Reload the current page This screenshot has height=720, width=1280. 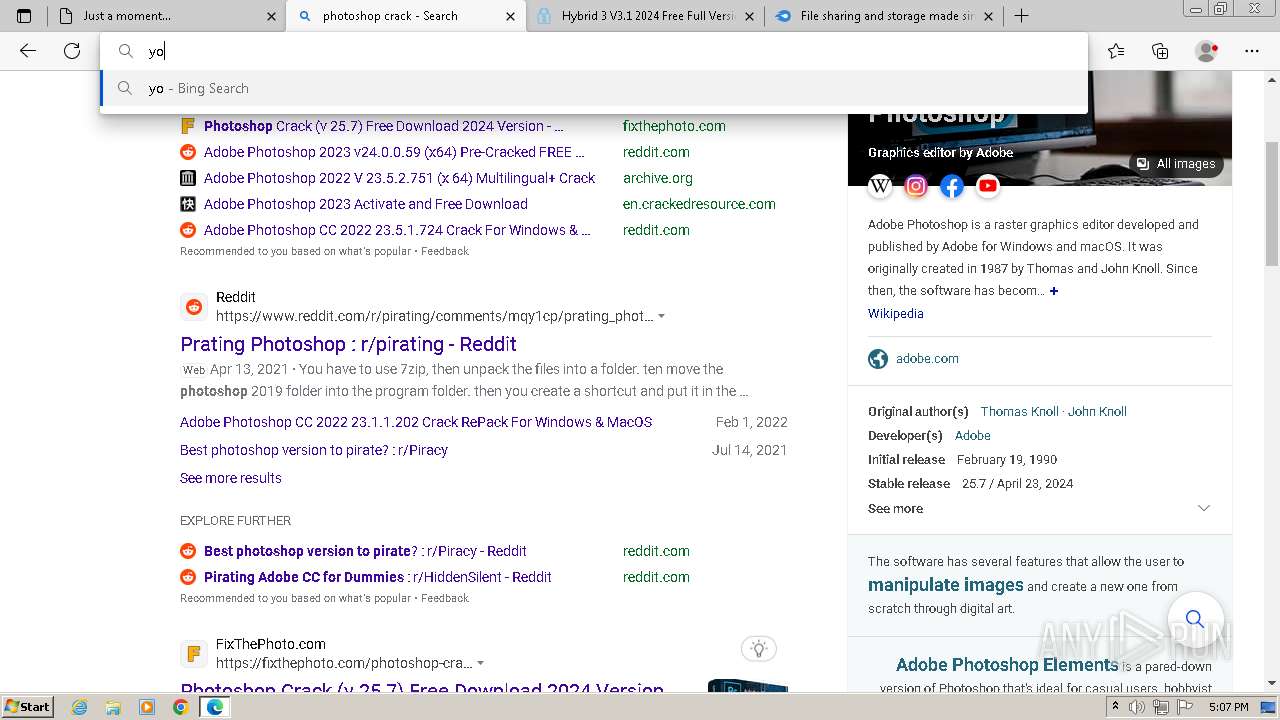pos(72,51)
